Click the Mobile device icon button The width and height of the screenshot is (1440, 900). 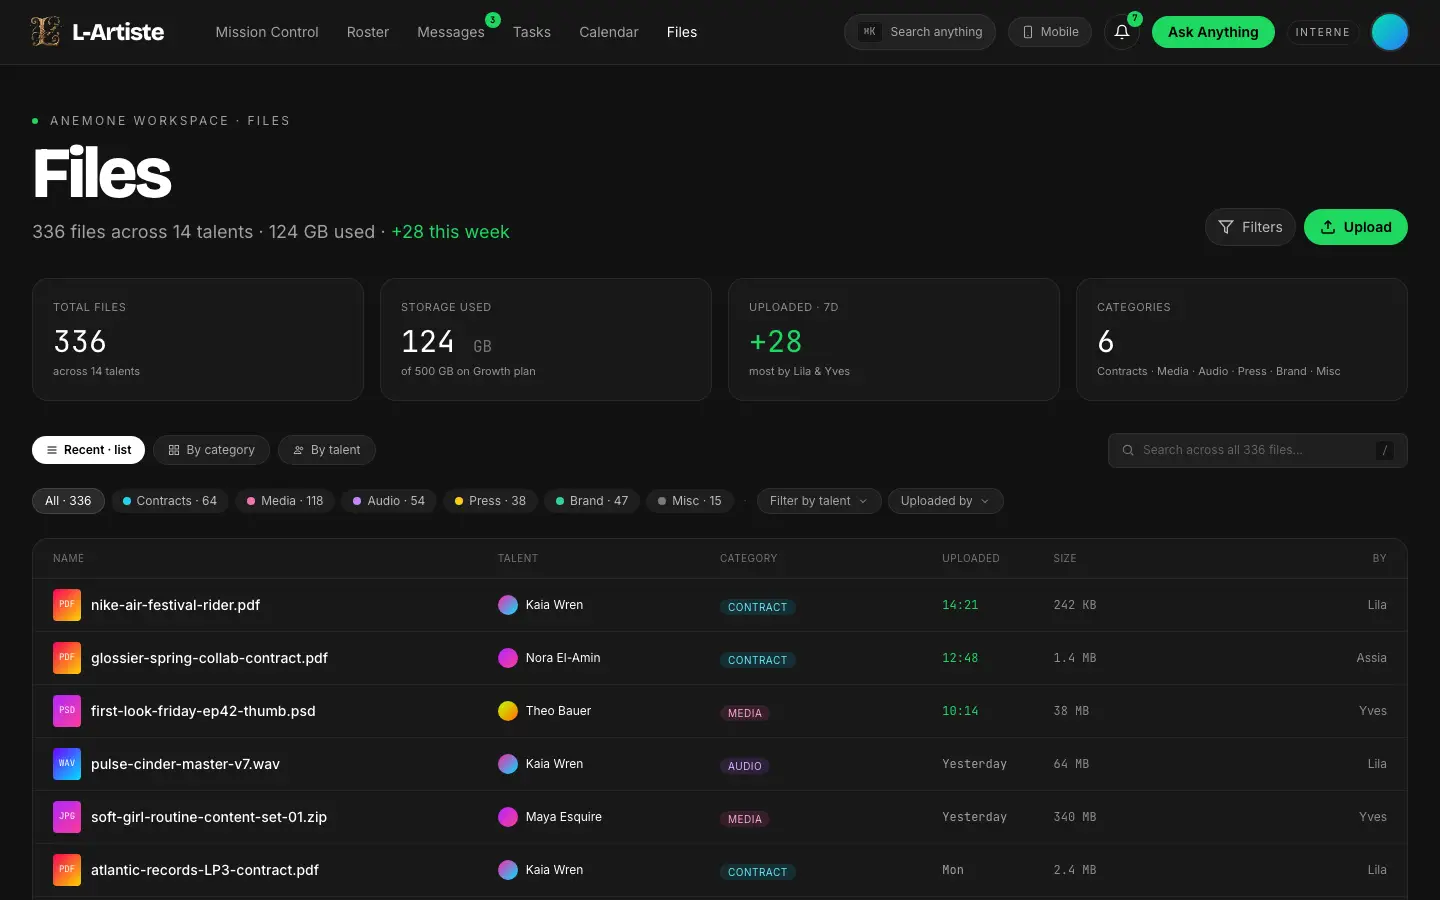(x=1050, y=32)
